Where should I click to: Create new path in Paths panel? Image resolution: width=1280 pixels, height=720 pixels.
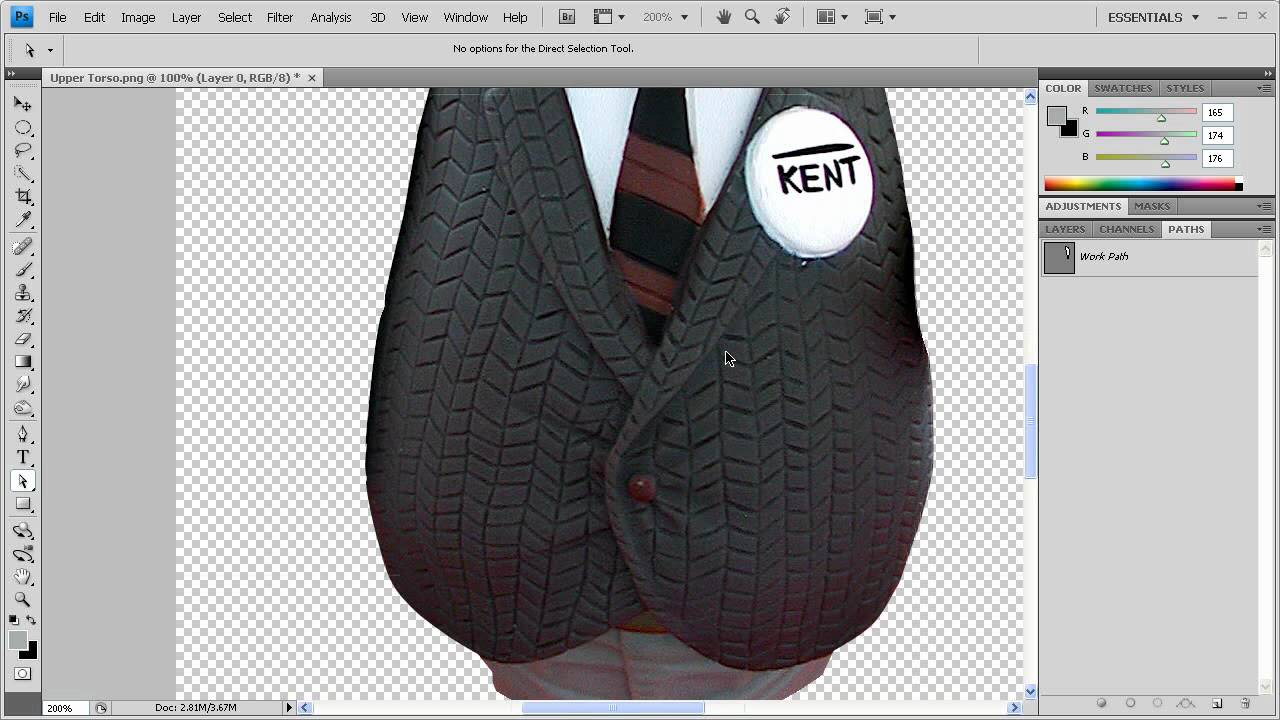pos(1217,704)
